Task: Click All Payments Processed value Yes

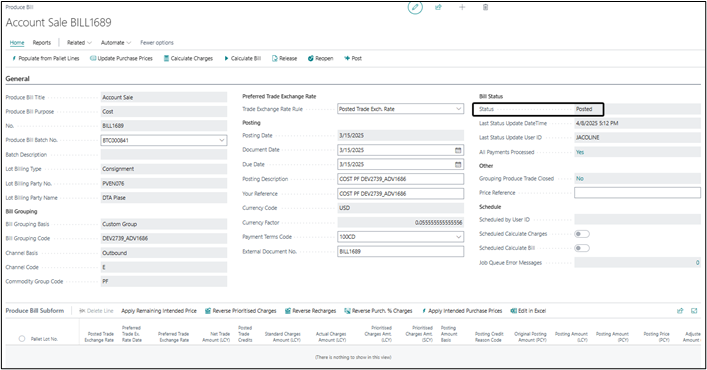Action: tap(580, 152)
